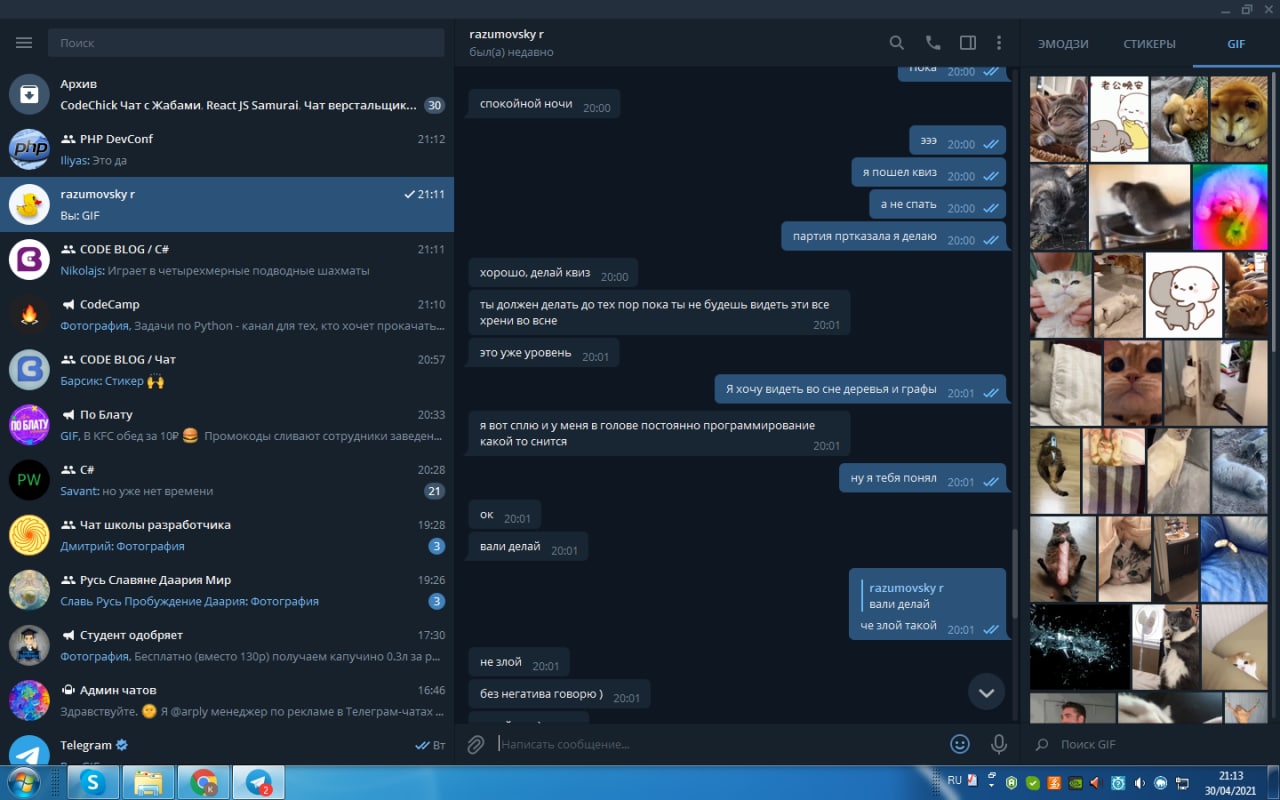This screenshot has width=1280, height=800.
Task: Record a voice message with microphone icon
Action: point(998,744)
